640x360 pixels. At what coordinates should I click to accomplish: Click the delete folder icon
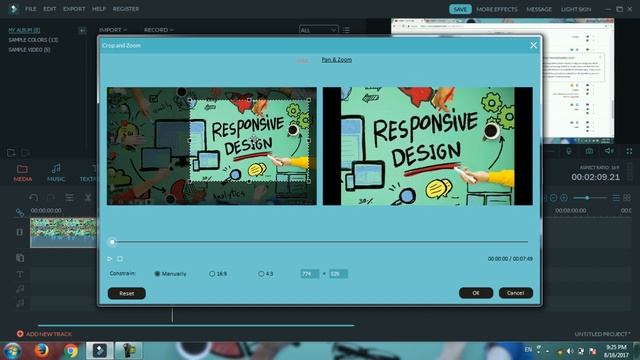click(26, 153)
